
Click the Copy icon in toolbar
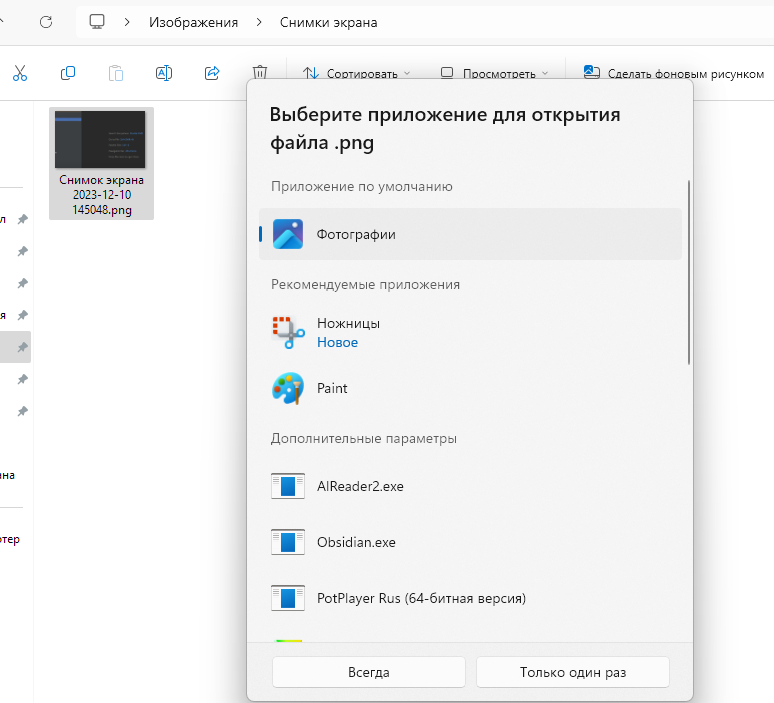[68, 73]
